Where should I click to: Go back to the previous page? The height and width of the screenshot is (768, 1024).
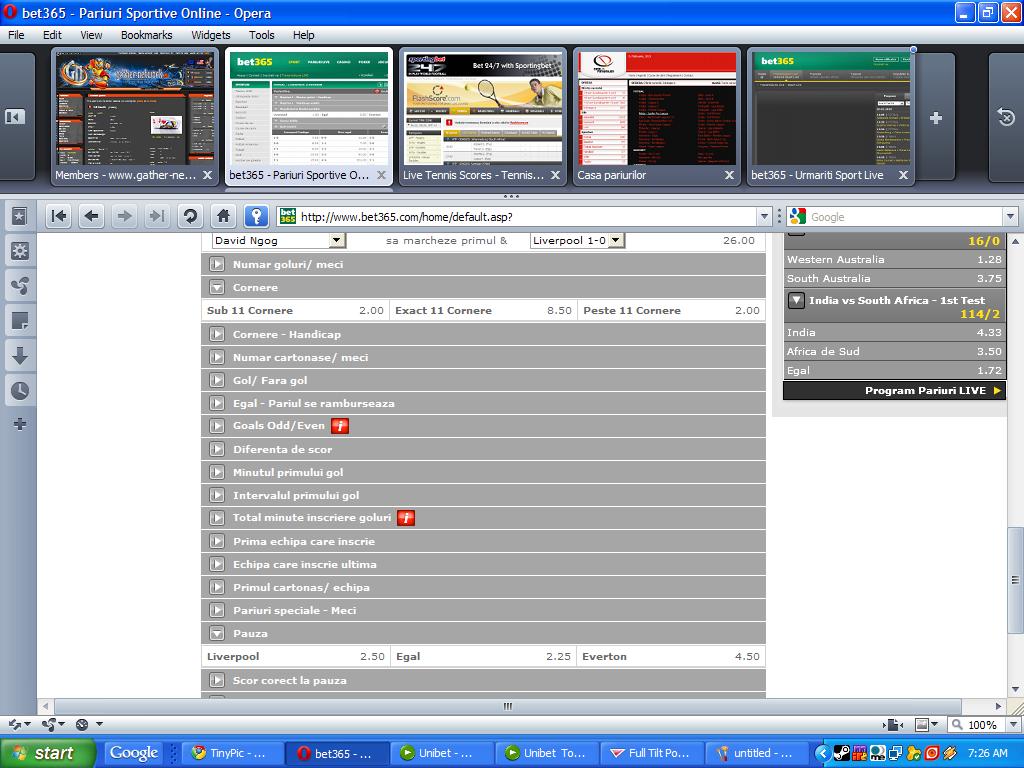tap(91, 216)
